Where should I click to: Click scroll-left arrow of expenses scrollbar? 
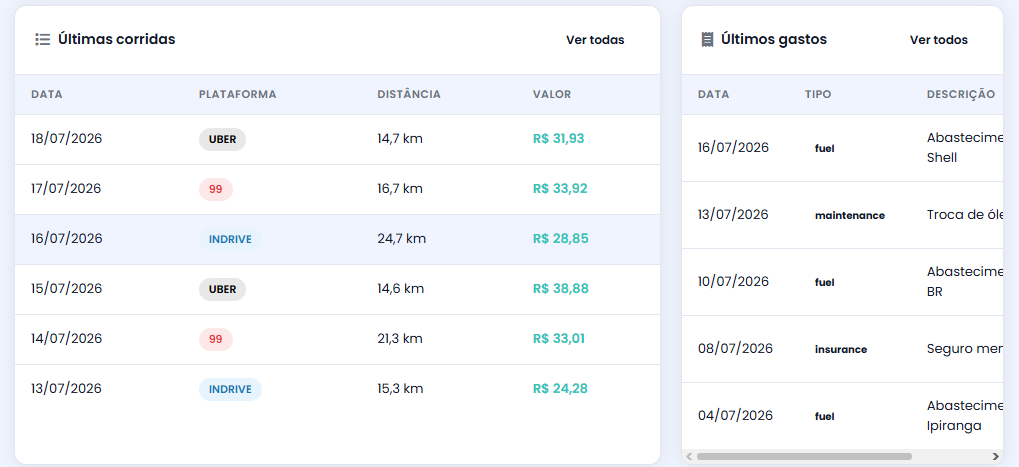click(689, 457)
